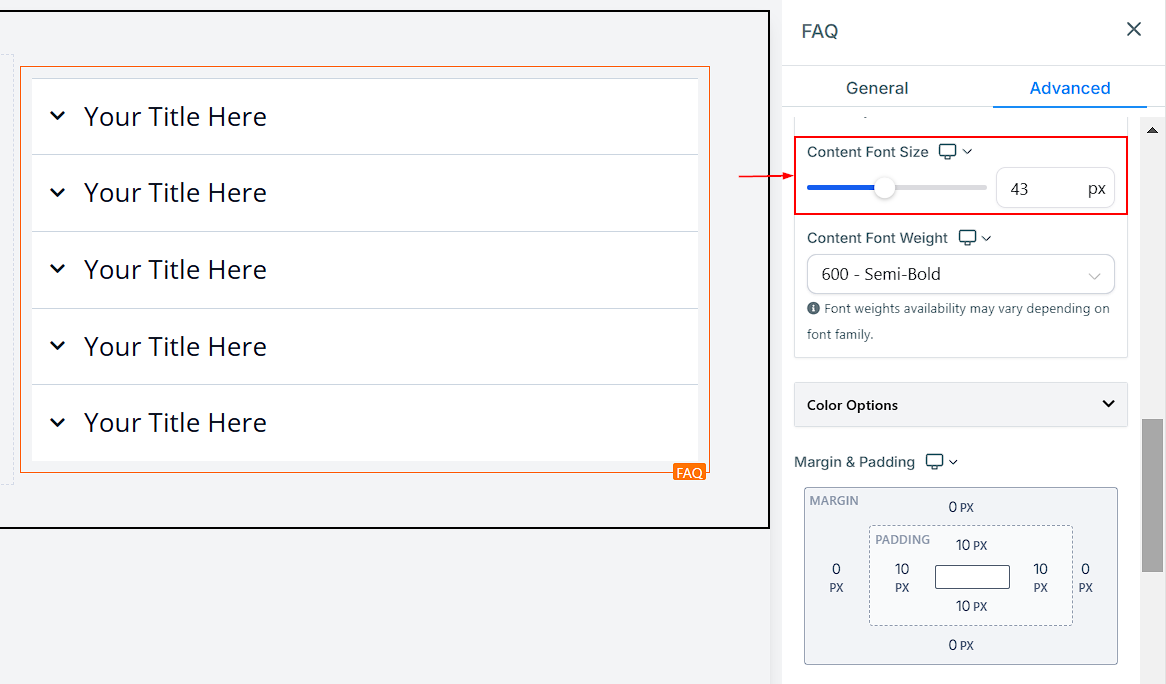Image resolution: width=1166 pixels, height=684 pixels.
Task: Expand the fifth FAQ item chevron
Action: (58, 423)
